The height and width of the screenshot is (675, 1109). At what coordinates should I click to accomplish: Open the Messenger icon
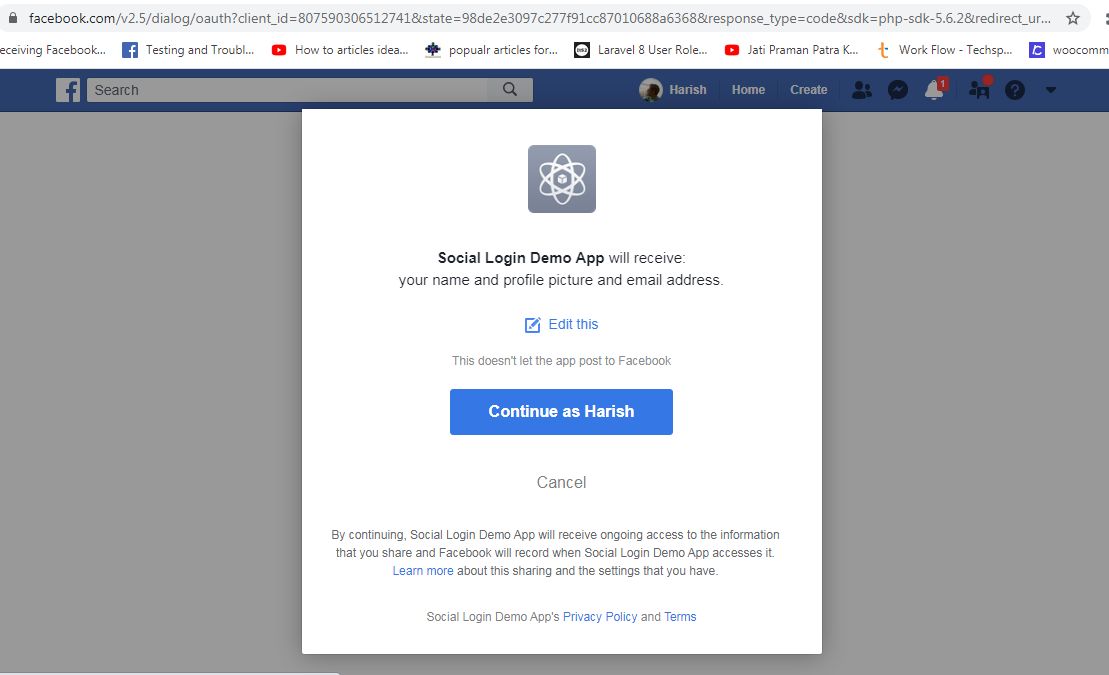(x=898, y=90)
